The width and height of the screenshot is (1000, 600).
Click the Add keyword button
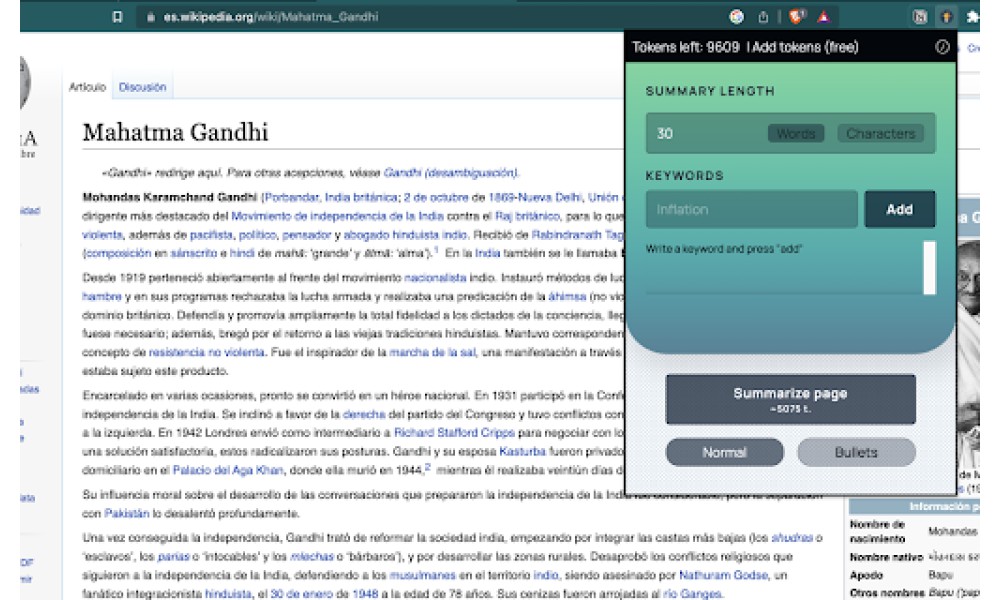click(900, 209)
